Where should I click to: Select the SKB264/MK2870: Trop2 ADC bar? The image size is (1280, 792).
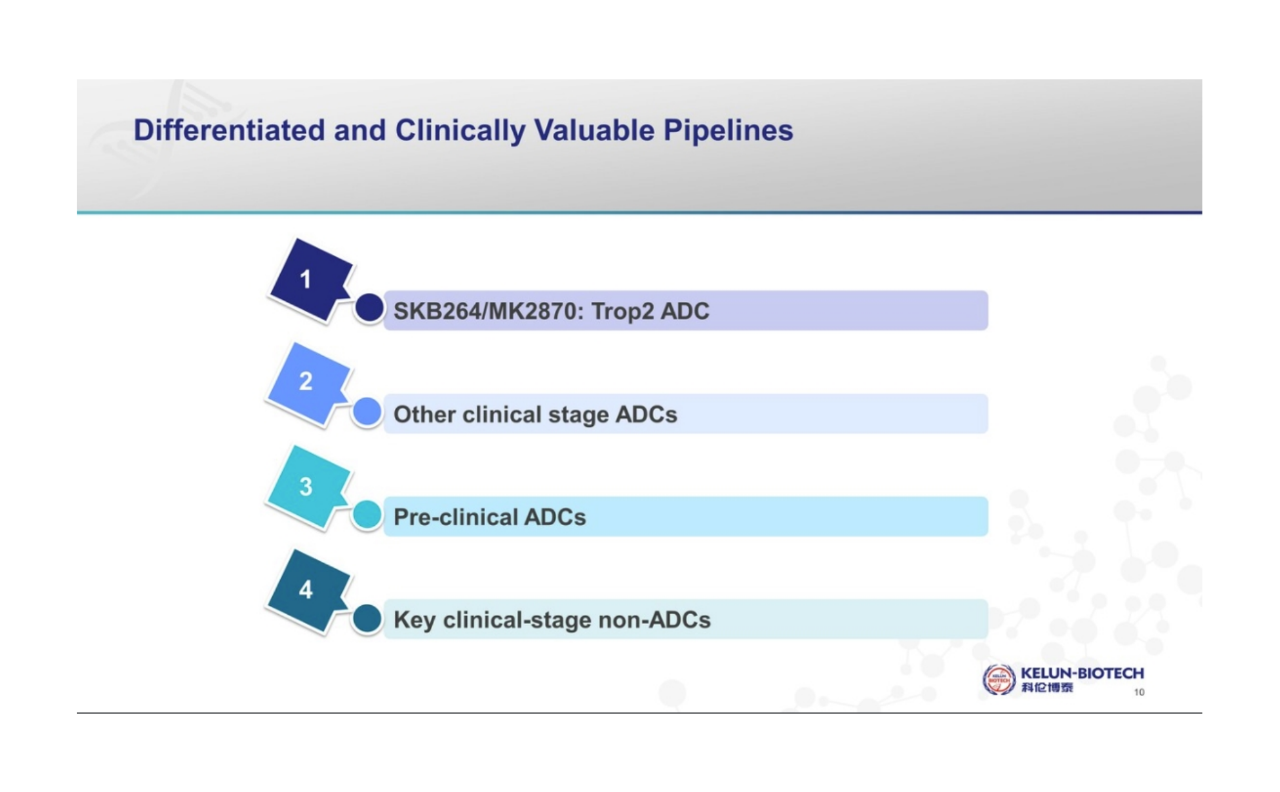coord(686,311)
